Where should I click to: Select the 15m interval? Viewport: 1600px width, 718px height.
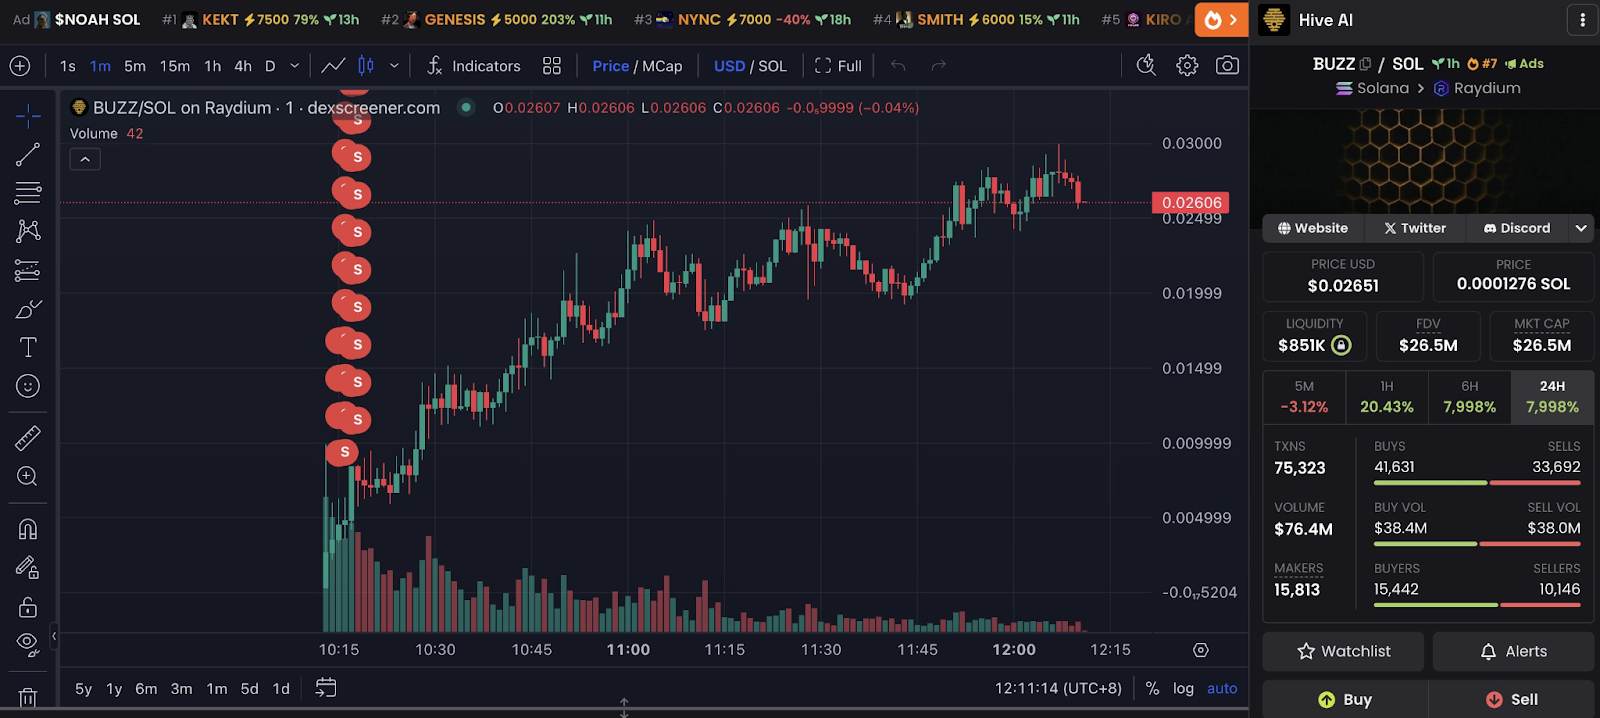tap(175, 66)
